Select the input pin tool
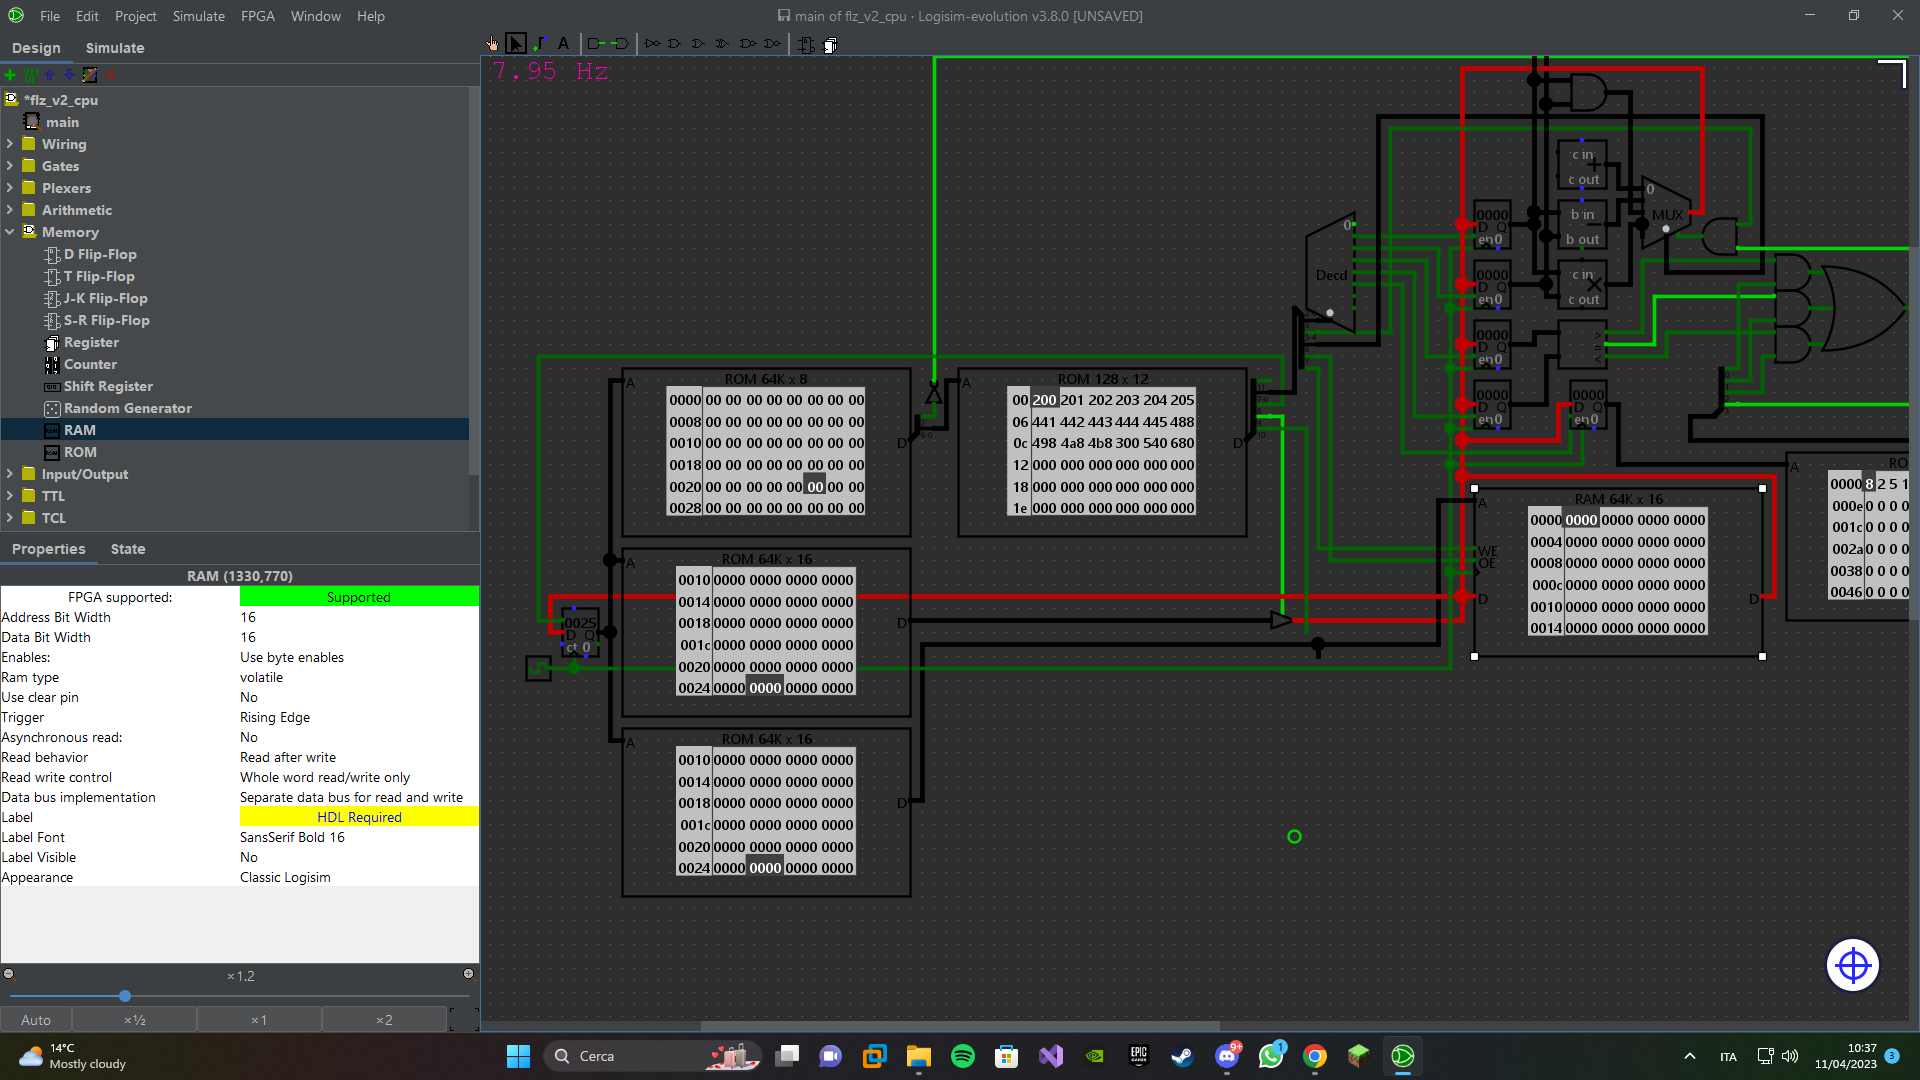The width and height of the screenshot is (1920, 1080). 595,44
